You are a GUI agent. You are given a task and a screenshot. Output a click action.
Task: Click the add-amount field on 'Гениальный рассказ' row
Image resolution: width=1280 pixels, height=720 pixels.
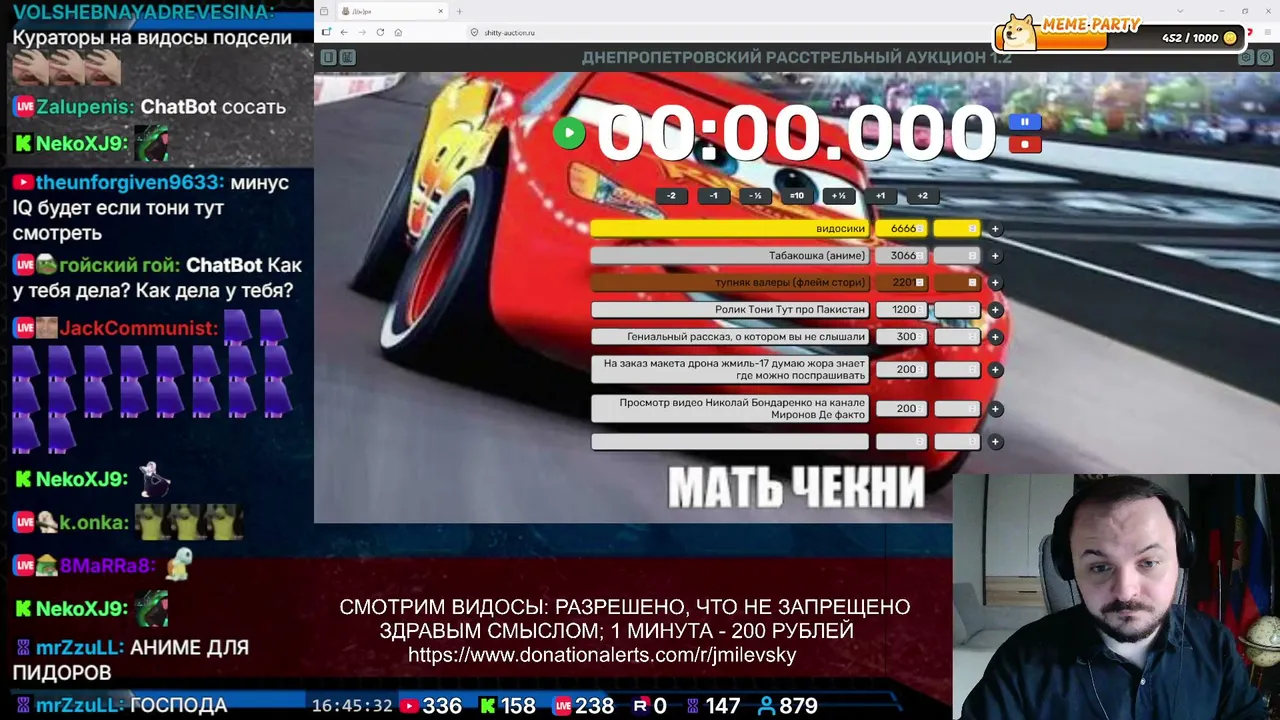click(x=957, y=337)
